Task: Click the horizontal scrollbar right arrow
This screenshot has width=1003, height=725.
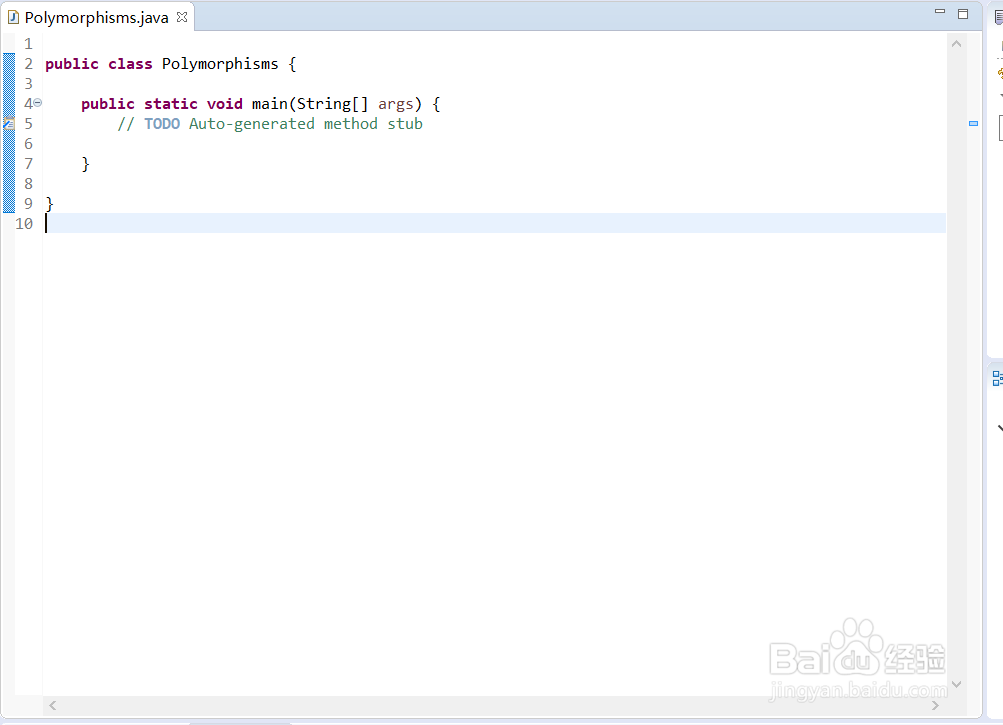Action: click(935, 705)
